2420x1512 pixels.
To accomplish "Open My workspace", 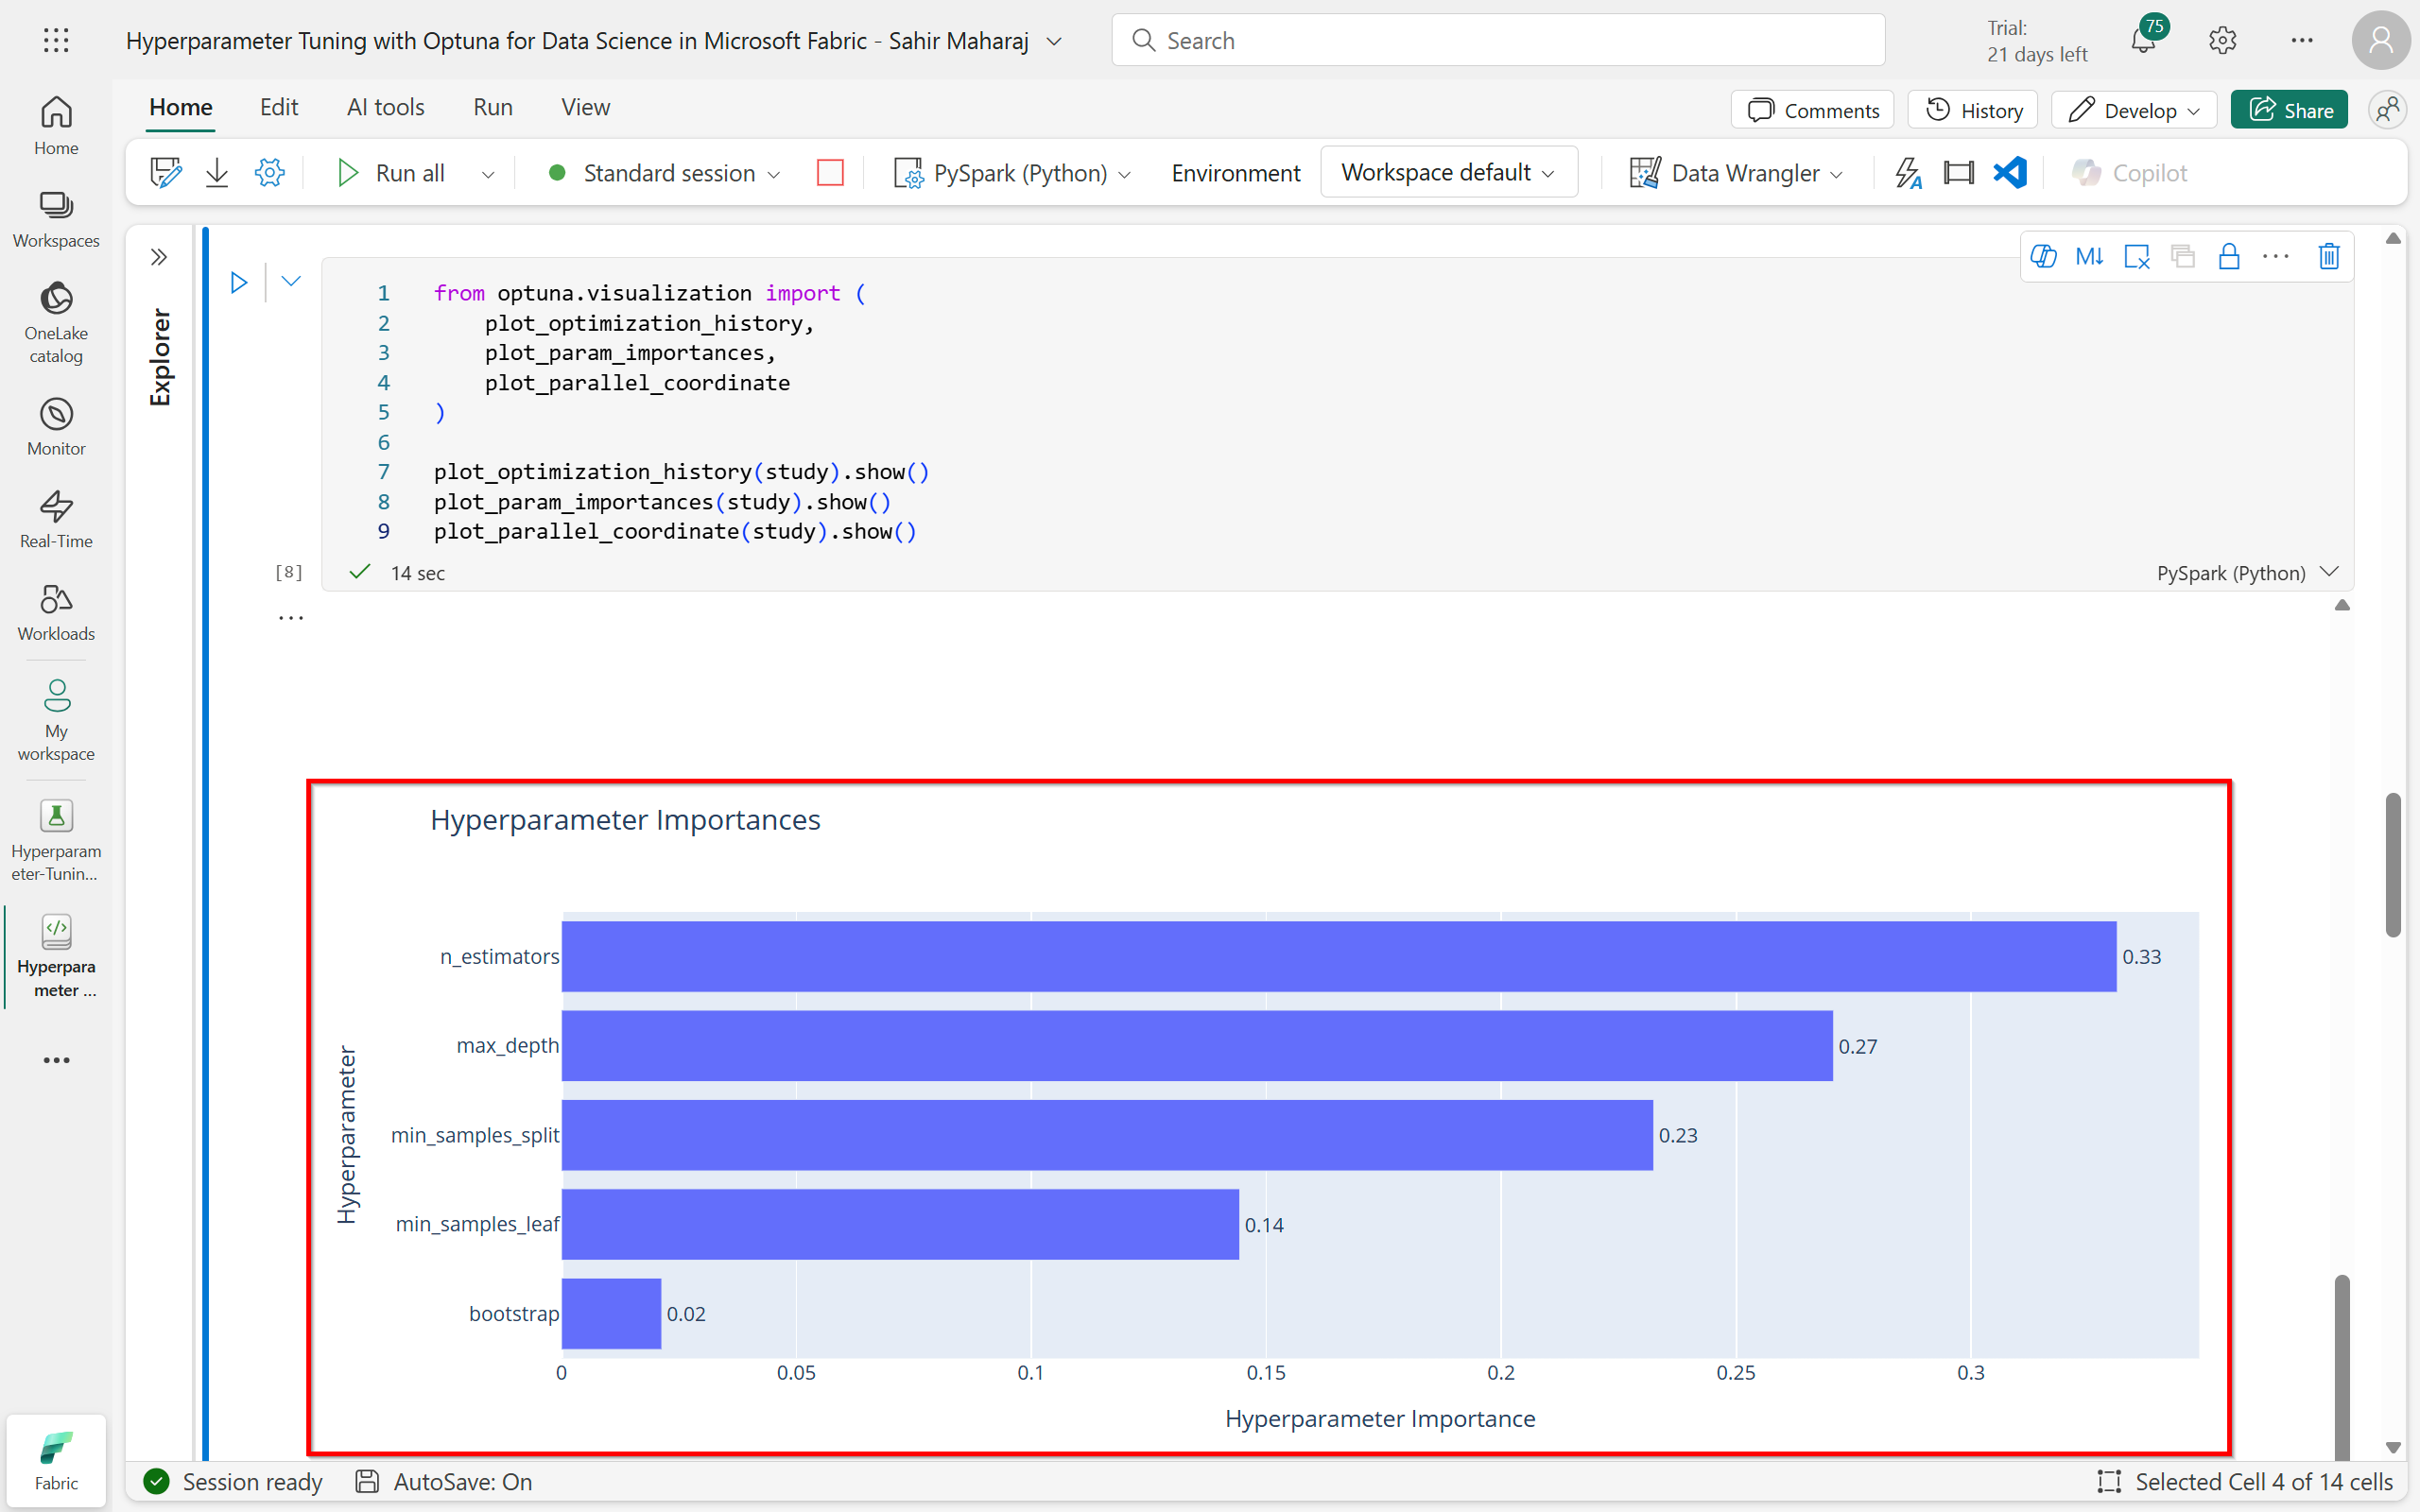I will tap(56, 720).
